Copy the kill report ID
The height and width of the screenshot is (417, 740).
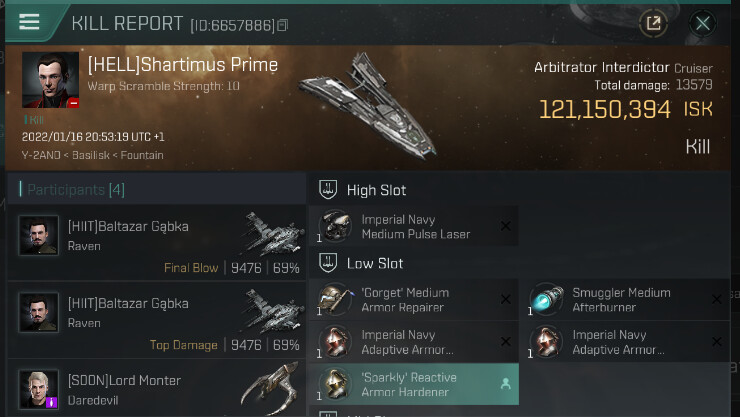[283, 24]
